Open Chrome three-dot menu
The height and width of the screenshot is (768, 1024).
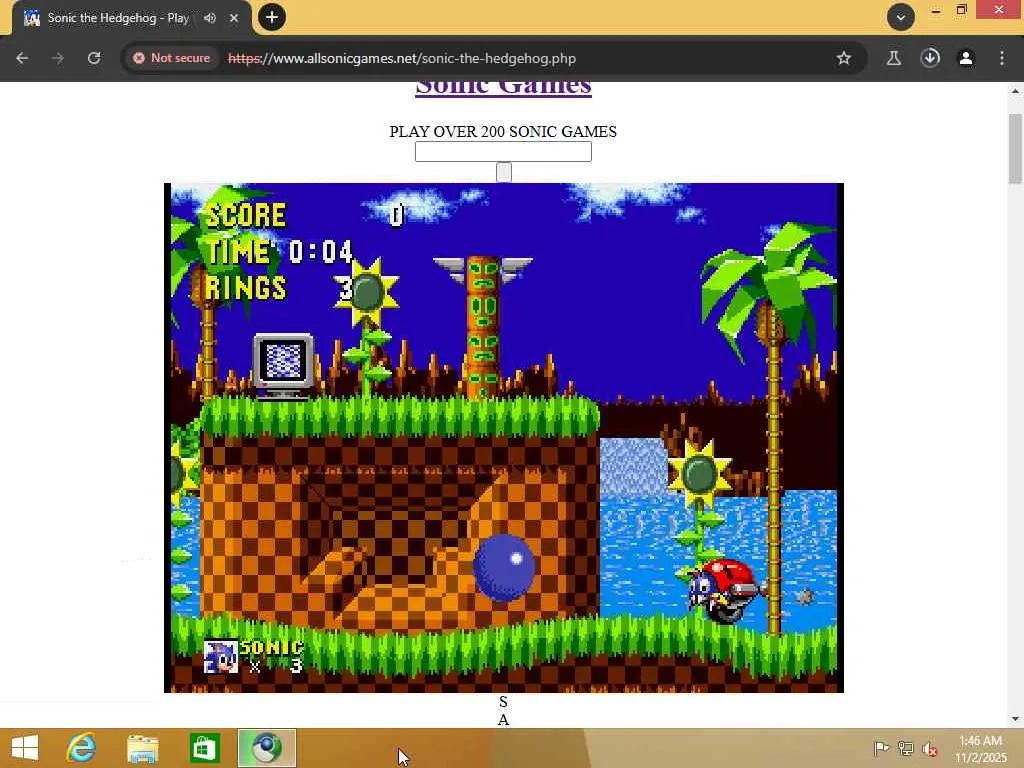tap(1002, 58)
